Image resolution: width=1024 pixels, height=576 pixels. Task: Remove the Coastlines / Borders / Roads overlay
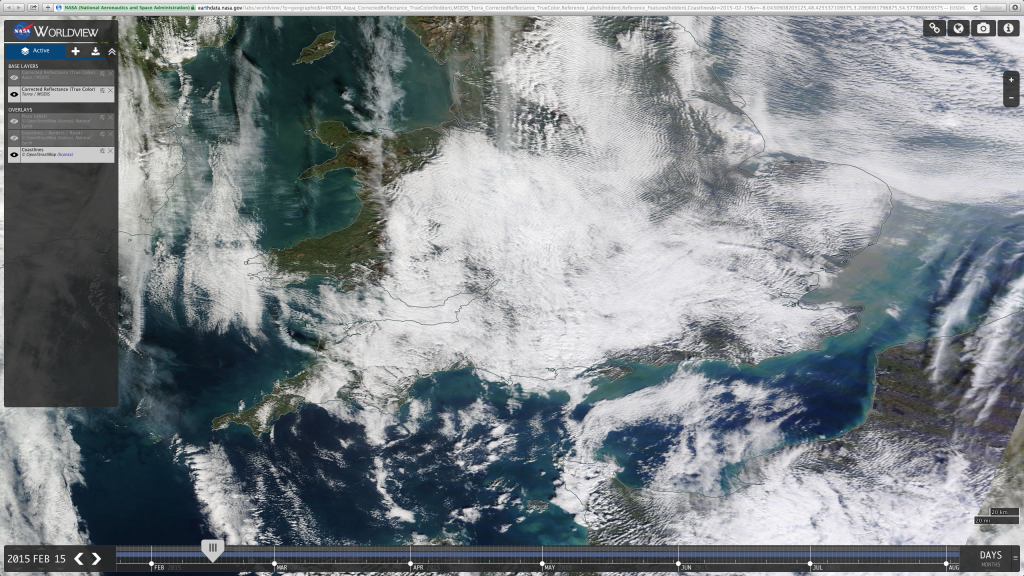pos(110,134)
